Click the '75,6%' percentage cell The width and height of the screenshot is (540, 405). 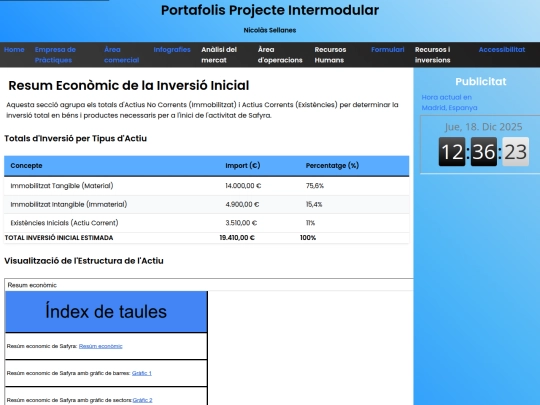(x=315, y=186)
